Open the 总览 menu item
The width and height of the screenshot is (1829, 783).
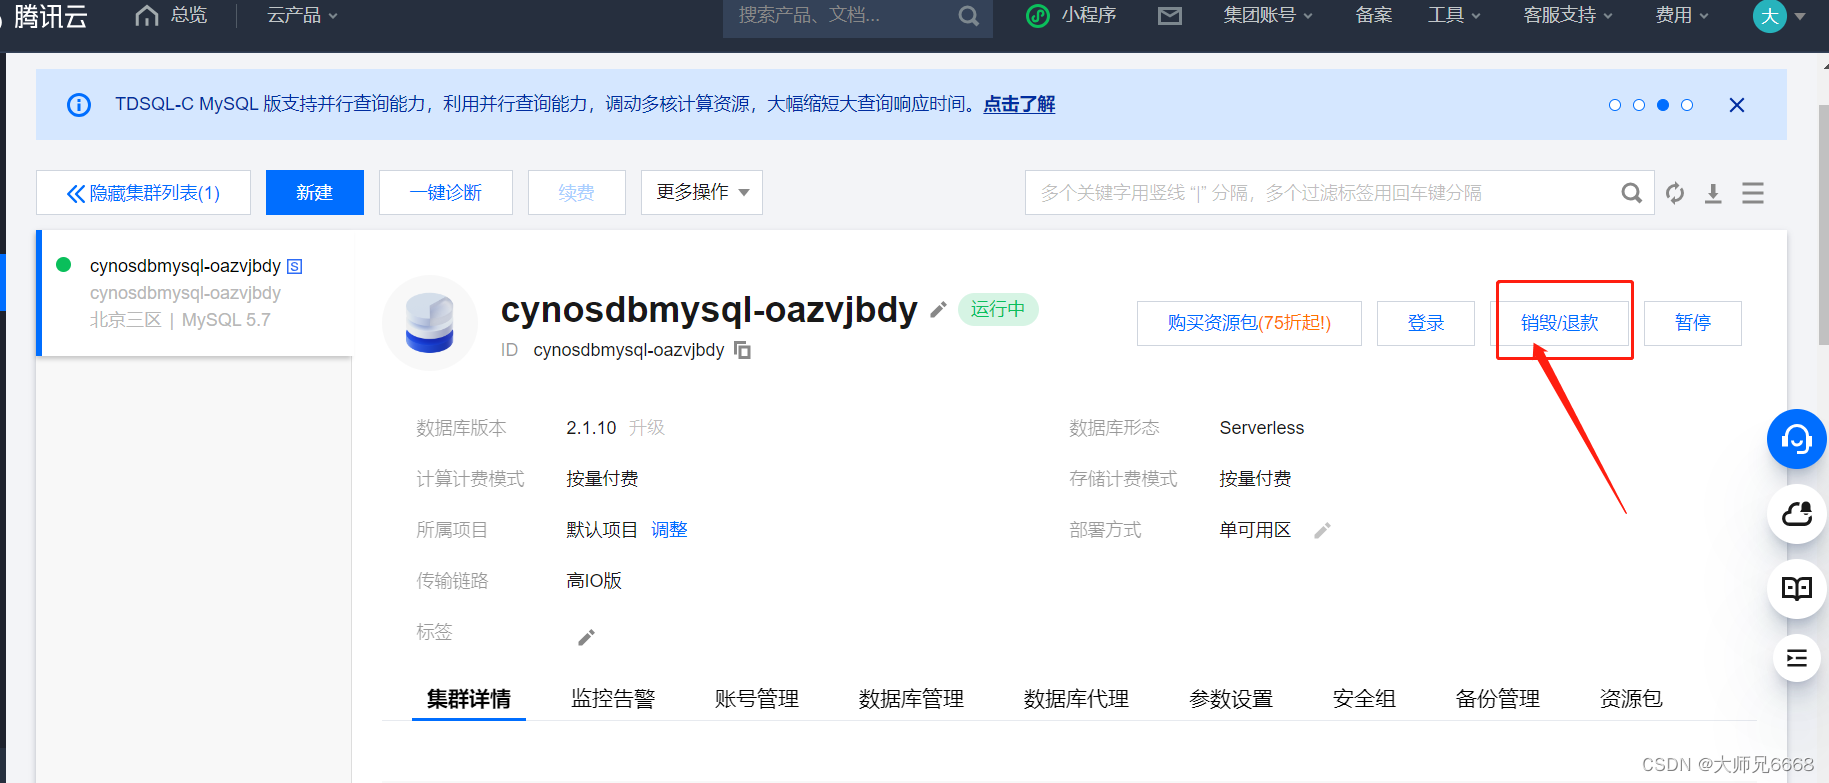point(189,15)
